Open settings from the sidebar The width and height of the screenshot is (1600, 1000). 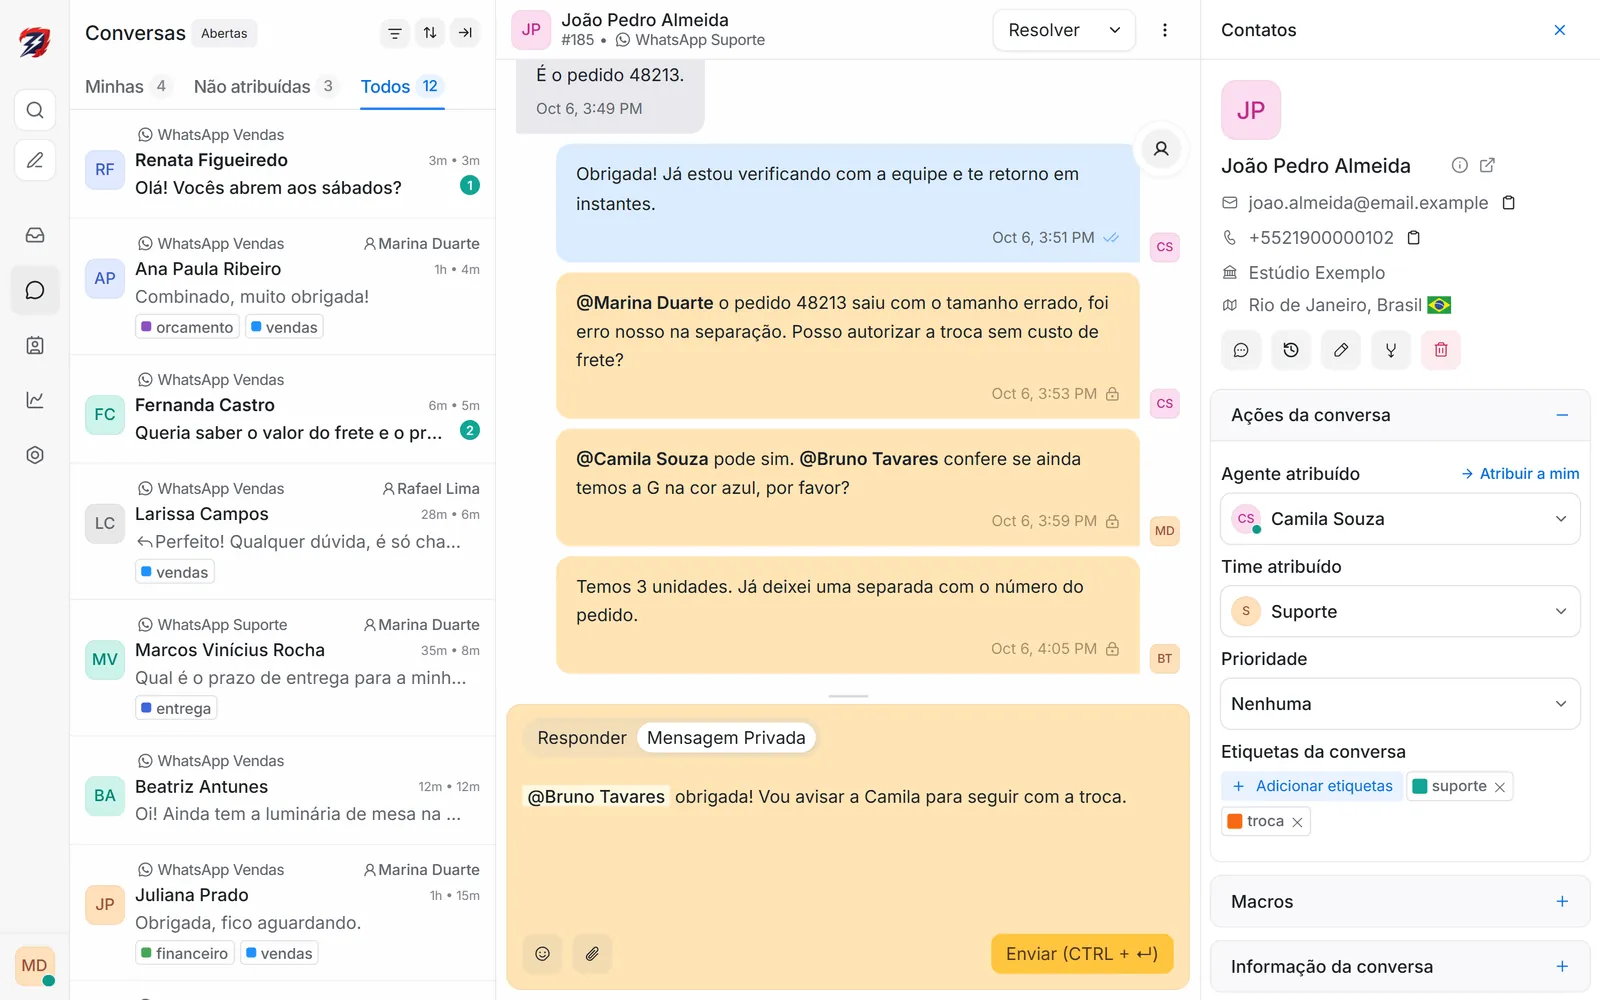tap(35, 455)
